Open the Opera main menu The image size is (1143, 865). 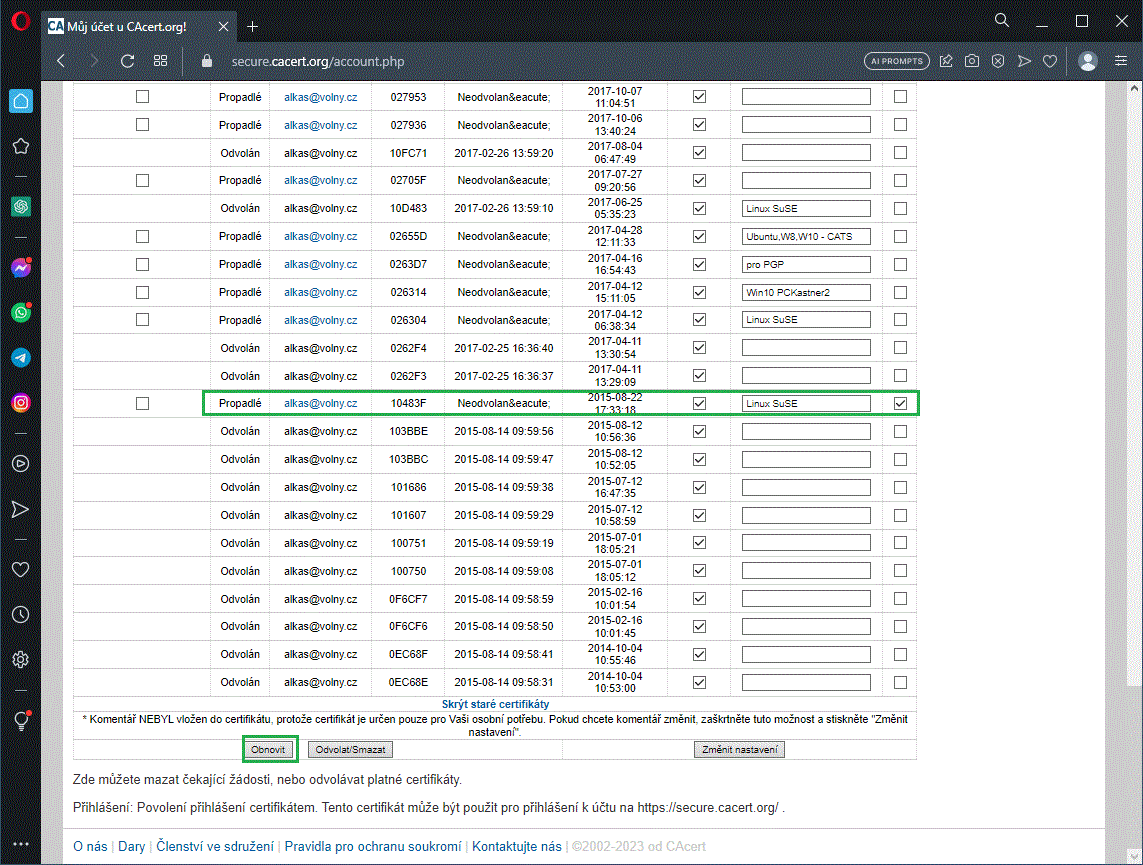click(20, 22)
